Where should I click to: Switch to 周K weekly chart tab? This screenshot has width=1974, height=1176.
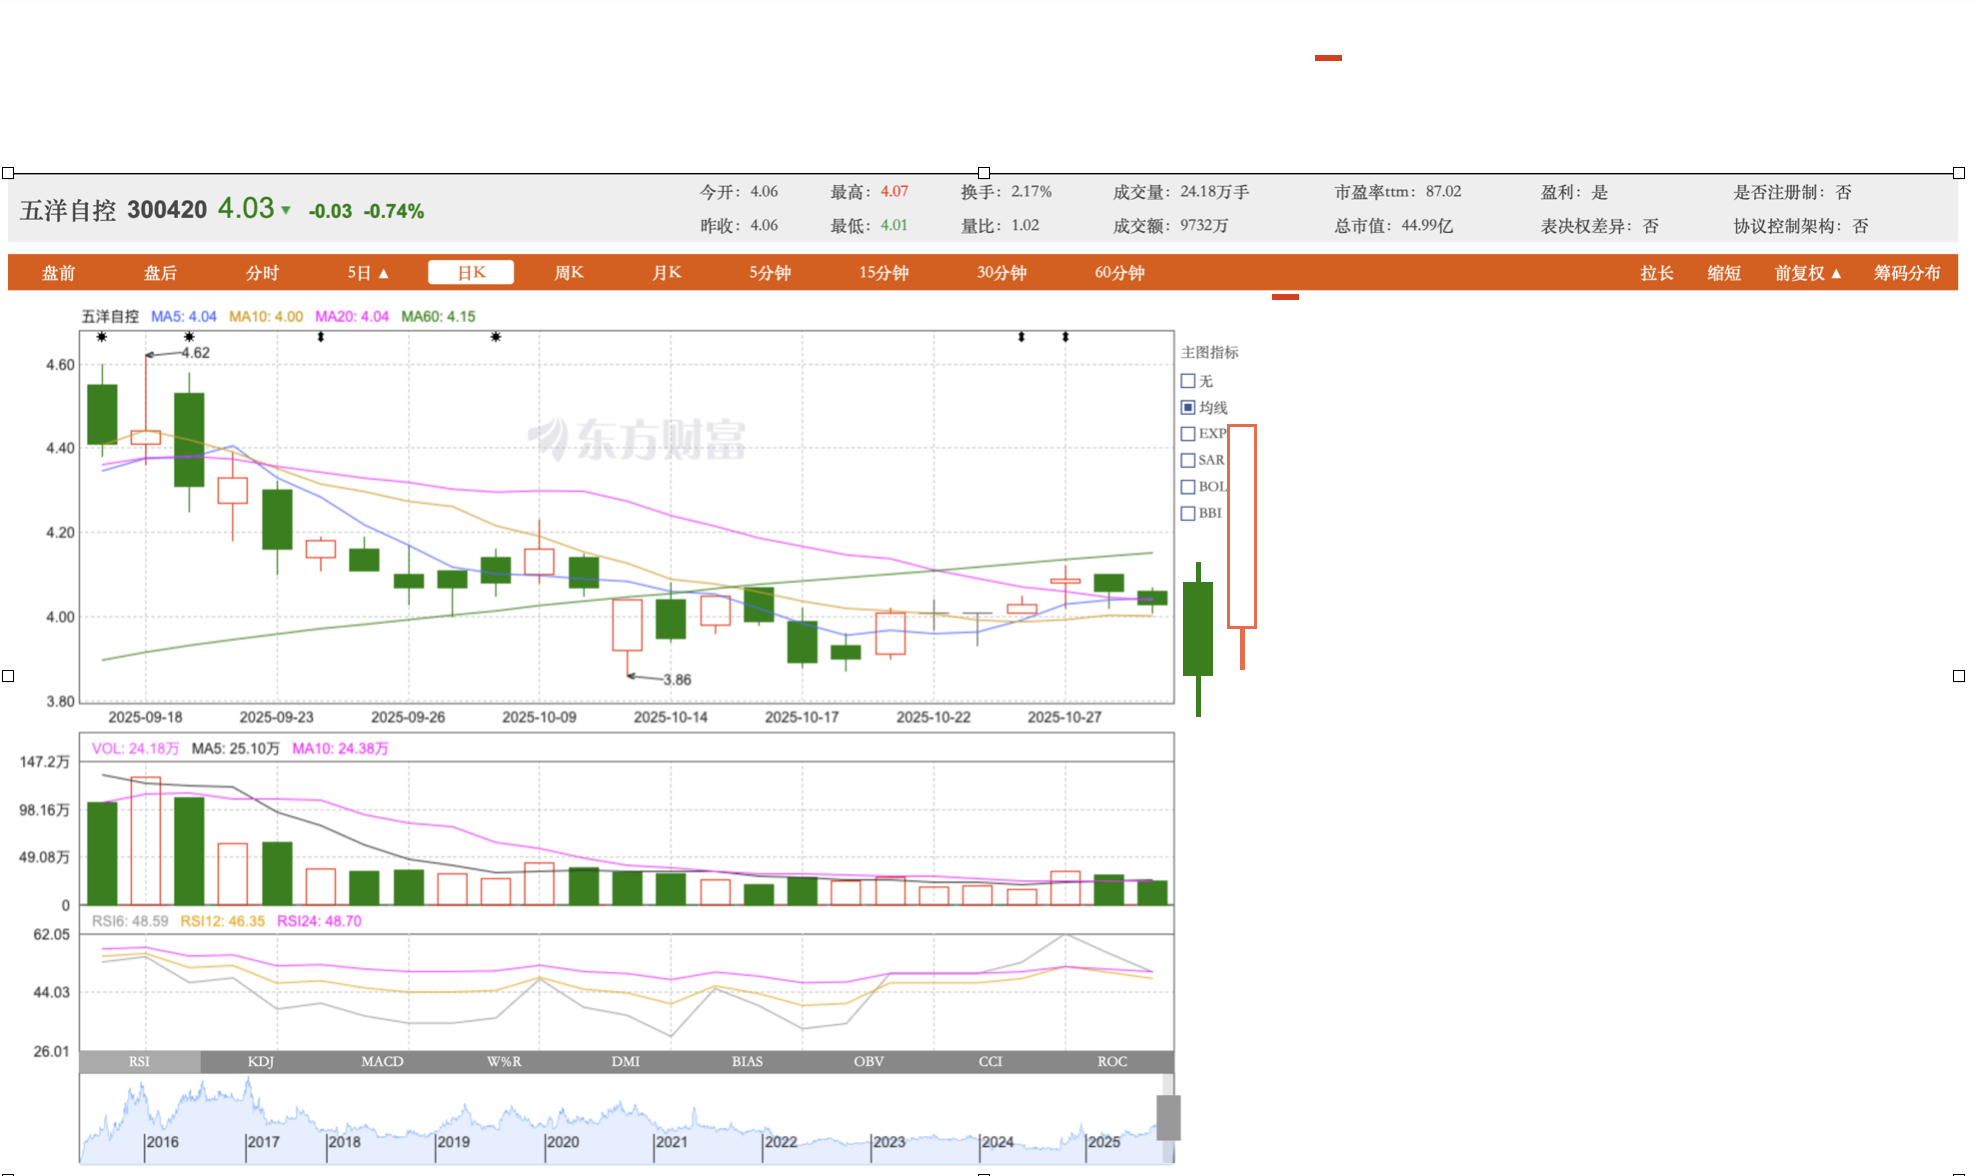pyautogui.click(x=568, y=273)
